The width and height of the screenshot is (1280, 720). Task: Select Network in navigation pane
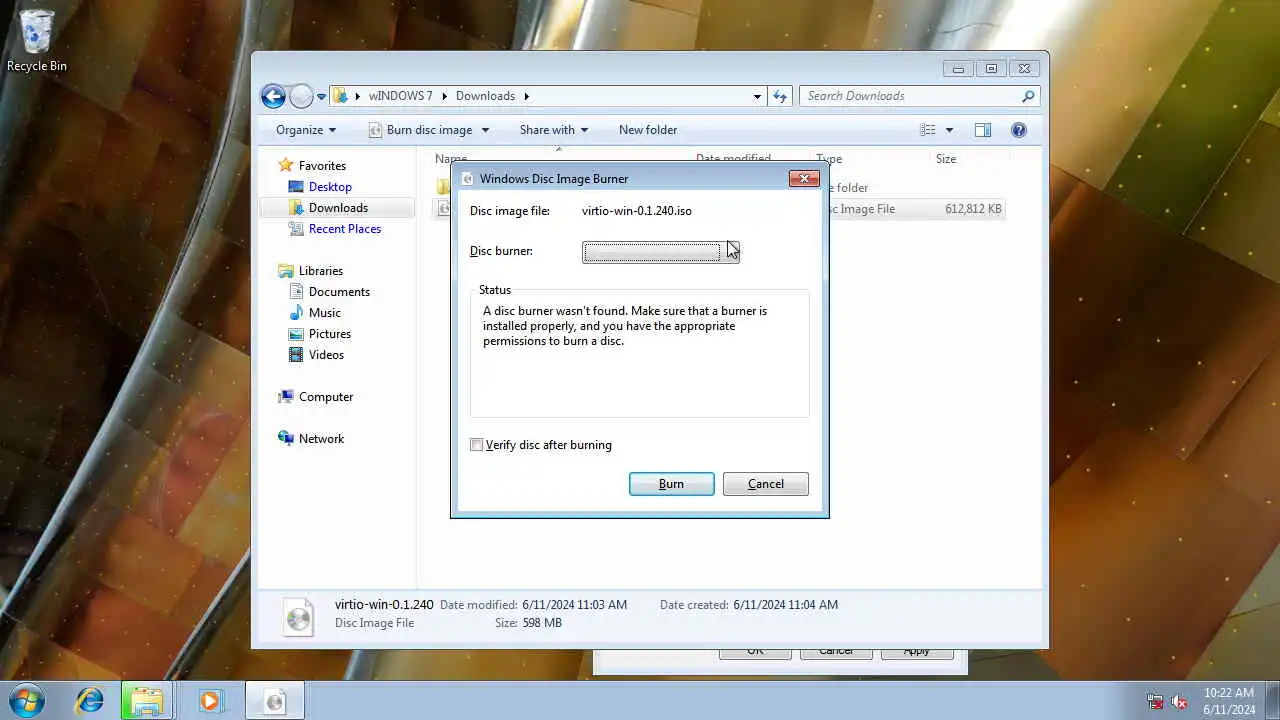point(321,439)
